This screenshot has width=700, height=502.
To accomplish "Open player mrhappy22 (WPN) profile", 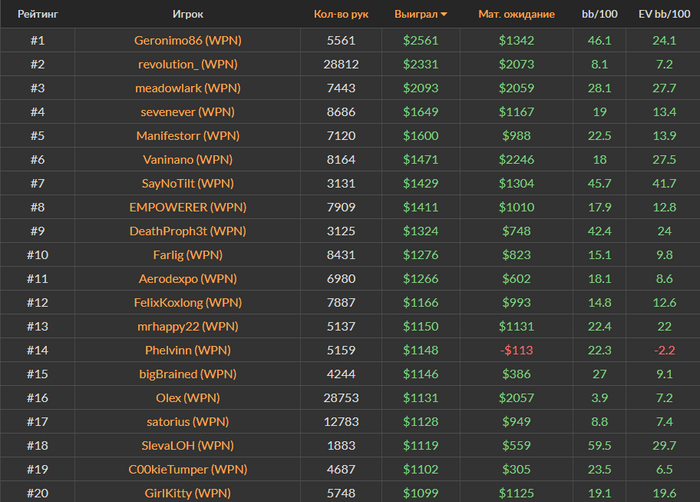I will (x=188, y=326).
